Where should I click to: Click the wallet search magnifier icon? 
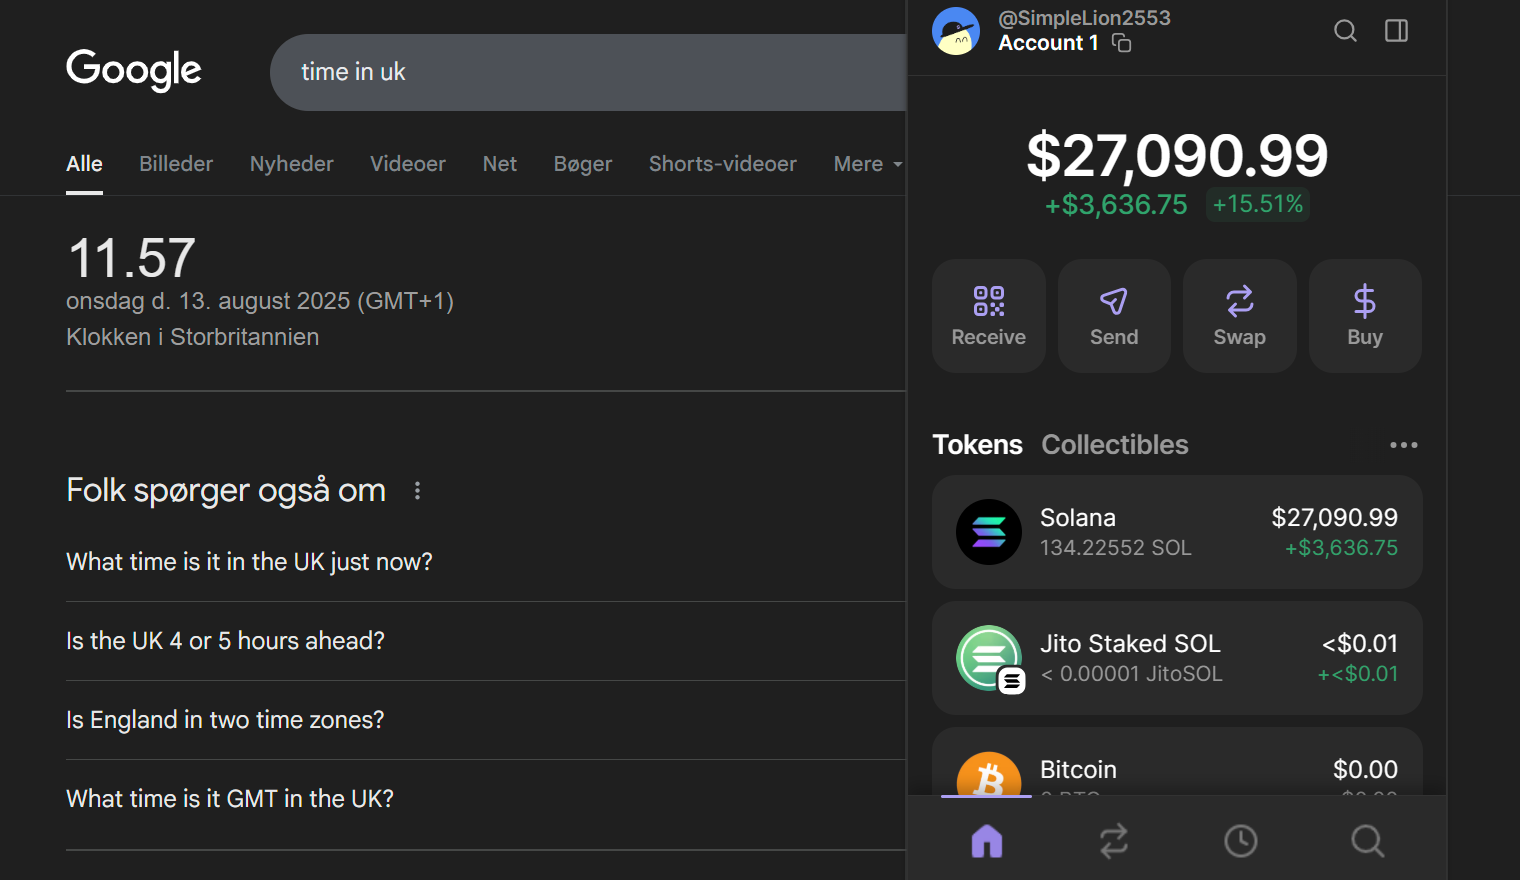(1345, 31)
